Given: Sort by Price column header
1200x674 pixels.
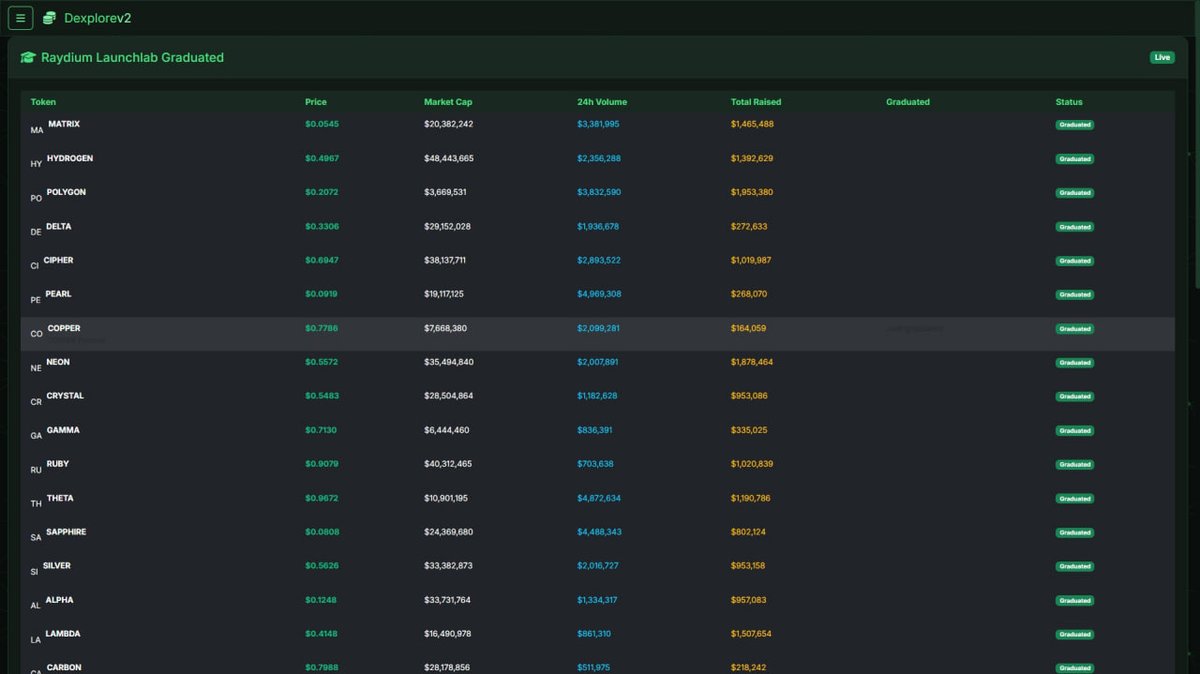Looking at the screenshot, I should coord(316,102).
